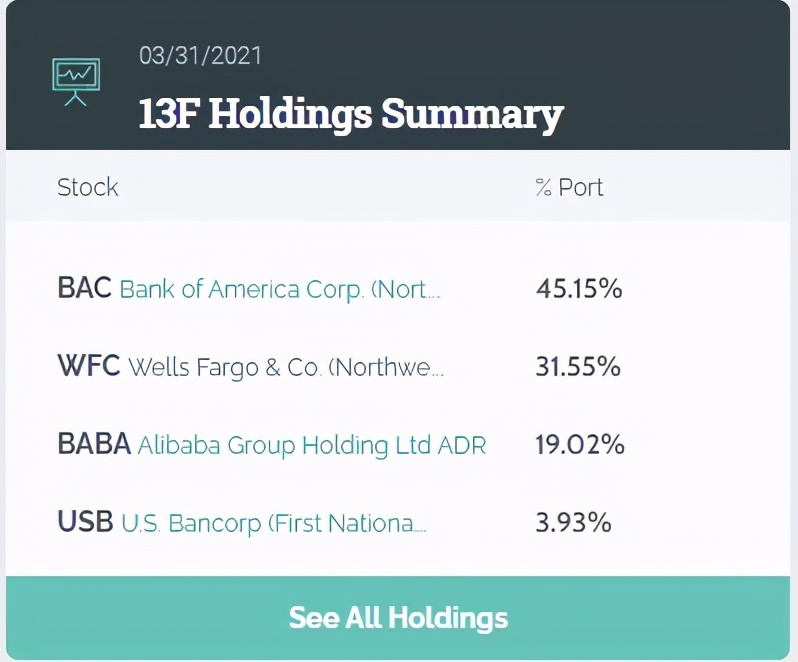
Task: Click the 31.55% portfolio value
Action: click(578, 366)
